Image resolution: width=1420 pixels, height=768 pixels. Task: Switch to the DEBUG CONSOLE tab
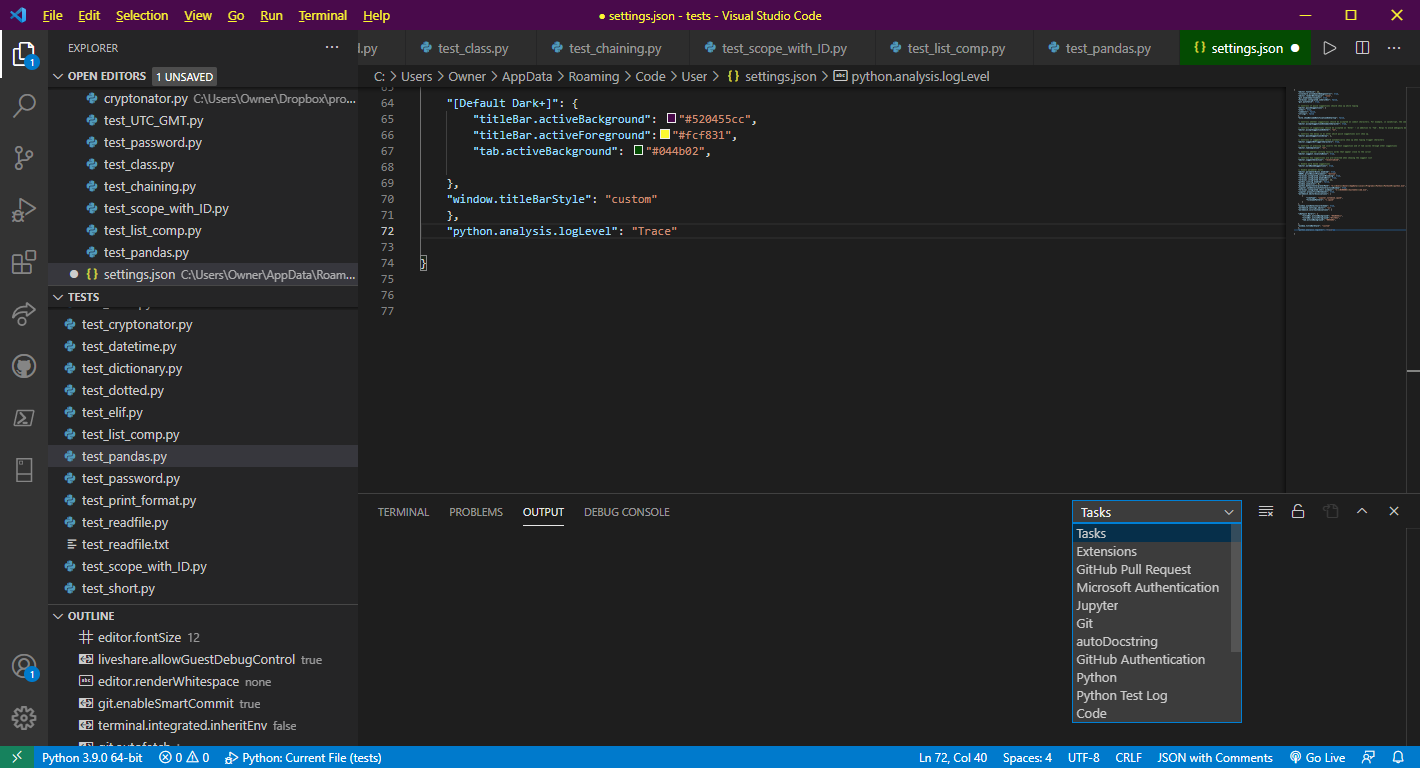click(x=626, y=511)
